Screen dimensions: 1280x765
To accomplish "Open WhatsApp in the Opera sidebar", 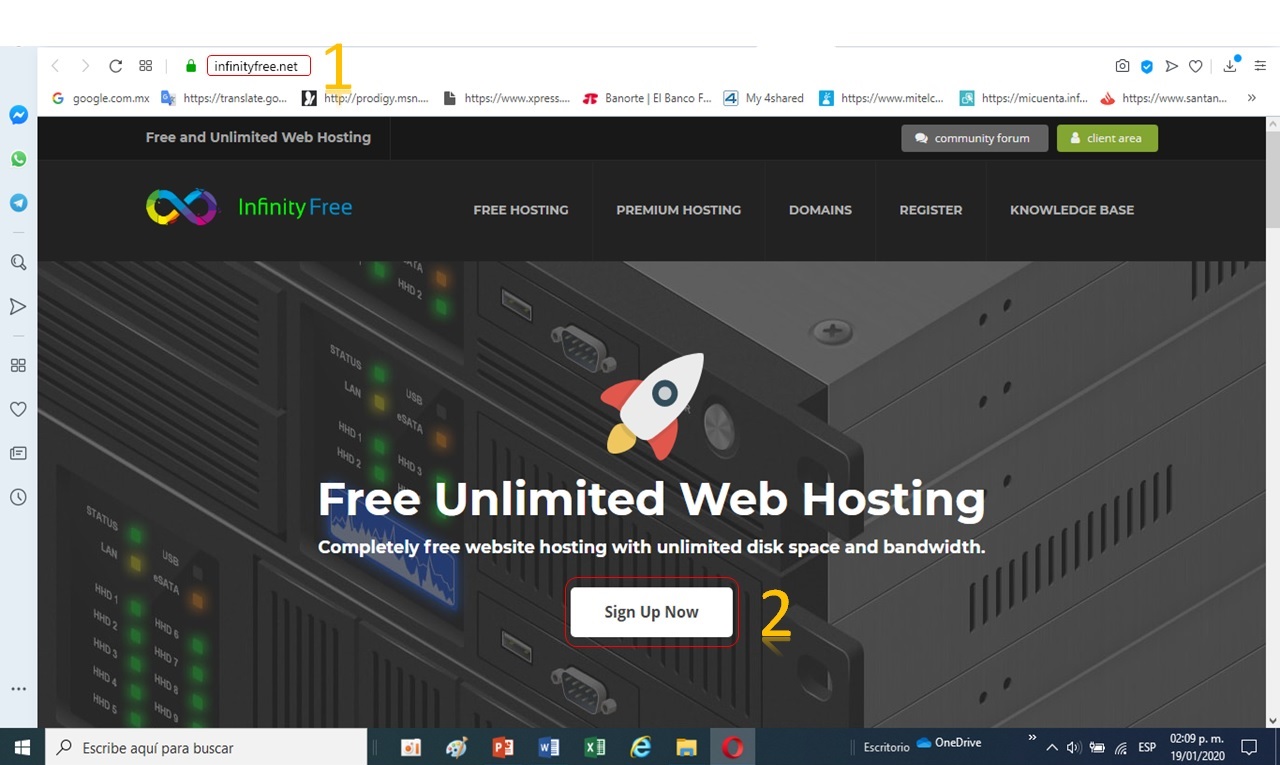I will click(18, 159).
